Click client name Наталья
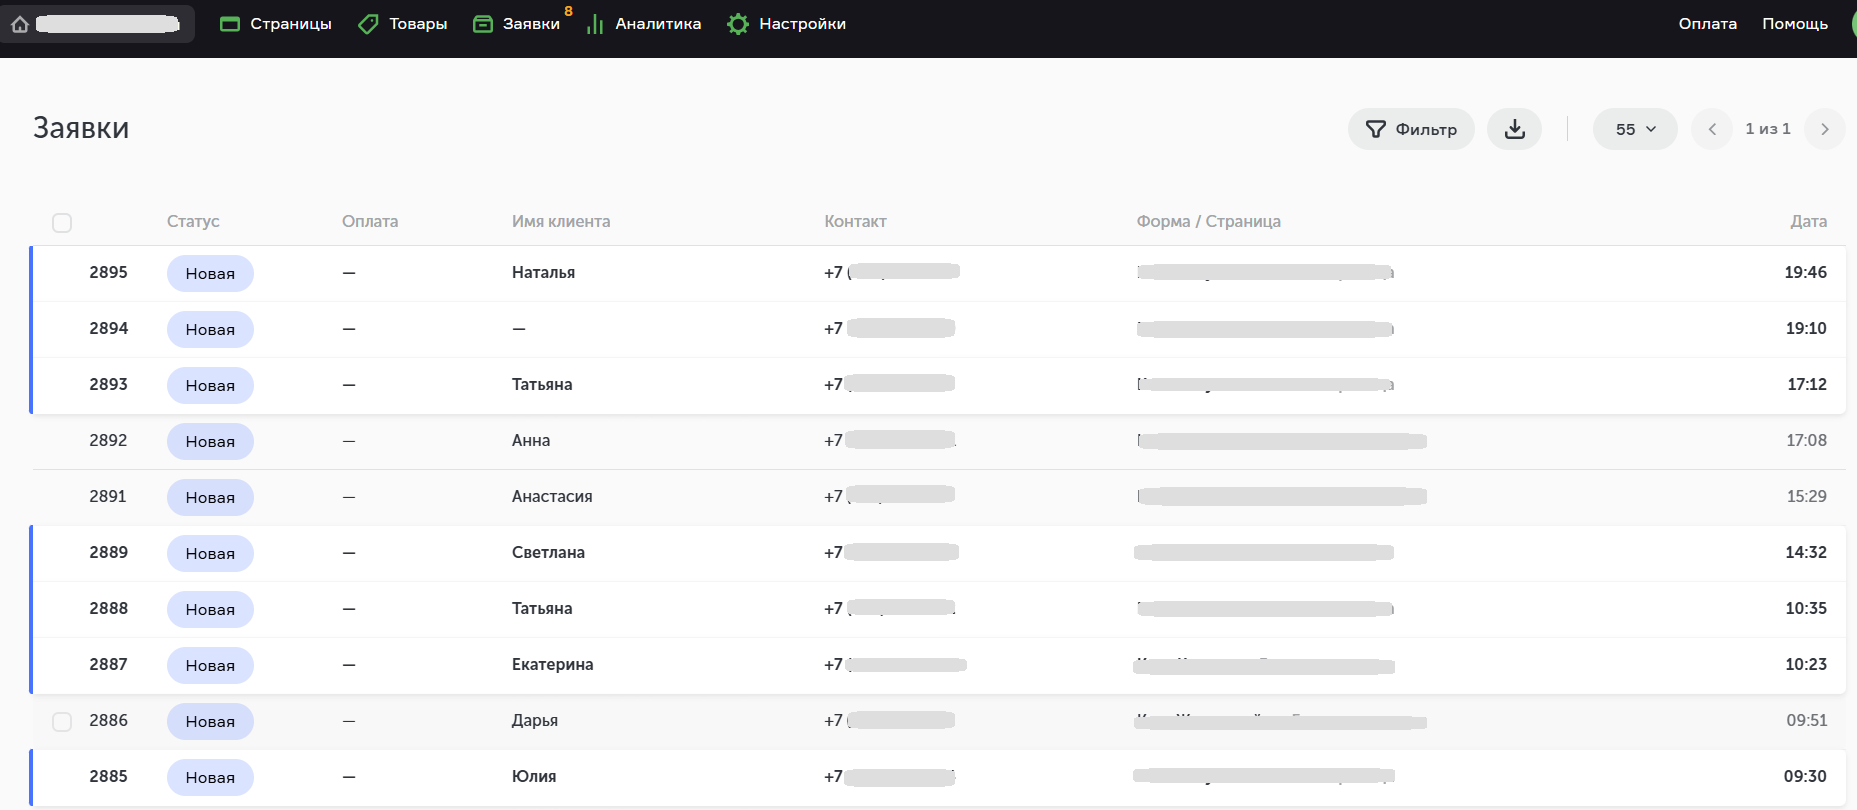 [543, 272]
